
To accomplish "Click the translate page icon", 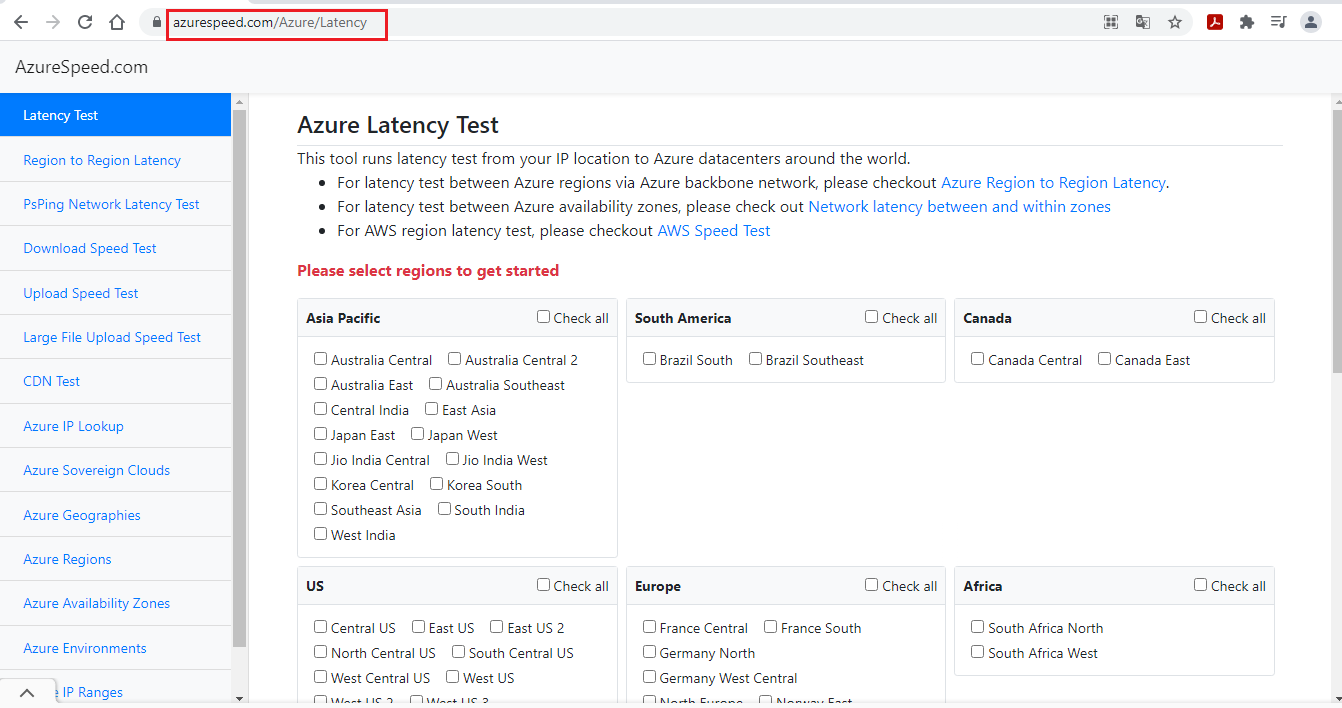I will click(1142, 22).
